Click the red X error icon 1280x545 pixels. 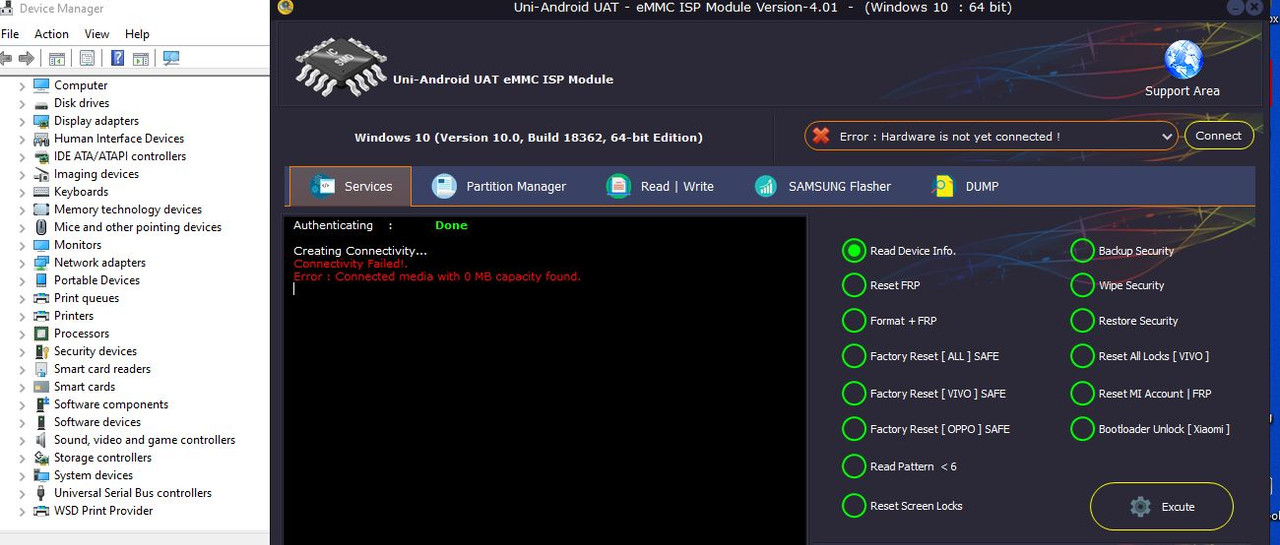tap(821, 136)
